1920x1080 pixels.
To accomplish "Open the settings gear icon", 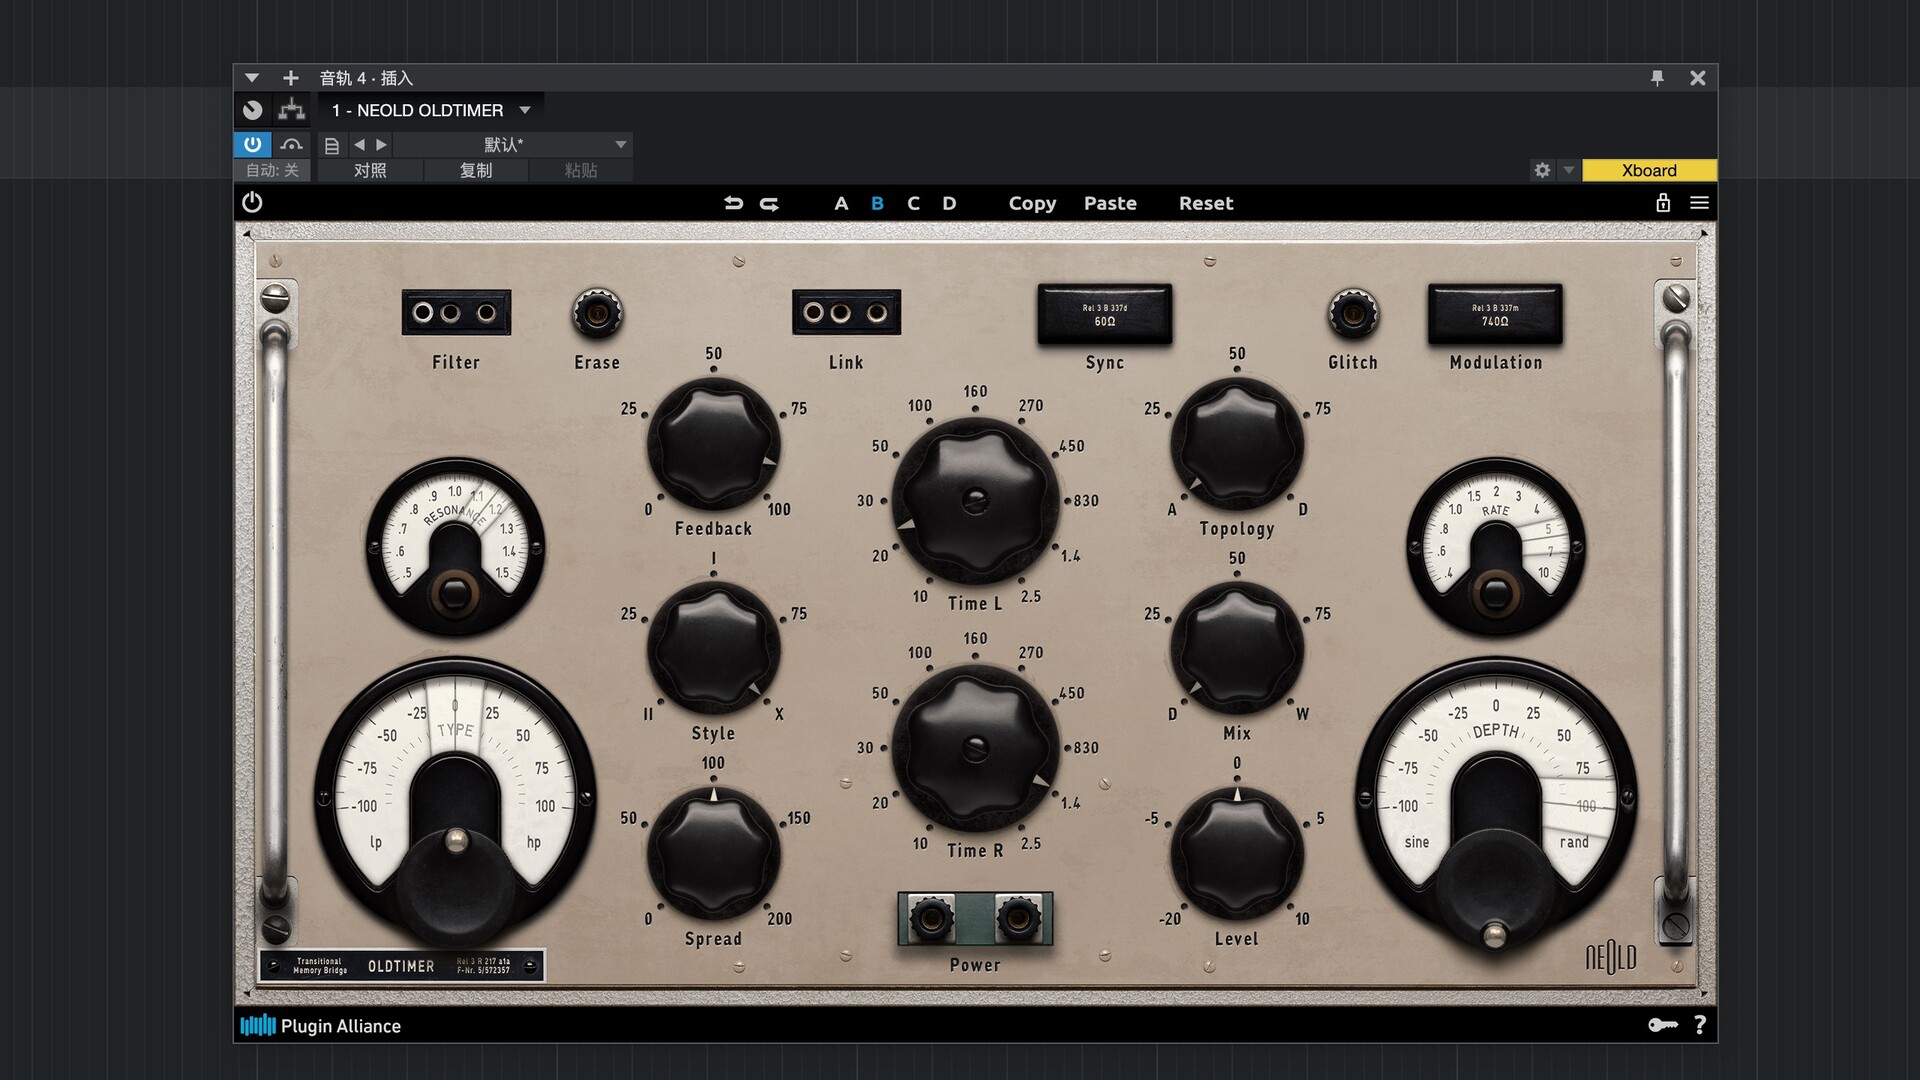I will tap(1542, 170).
